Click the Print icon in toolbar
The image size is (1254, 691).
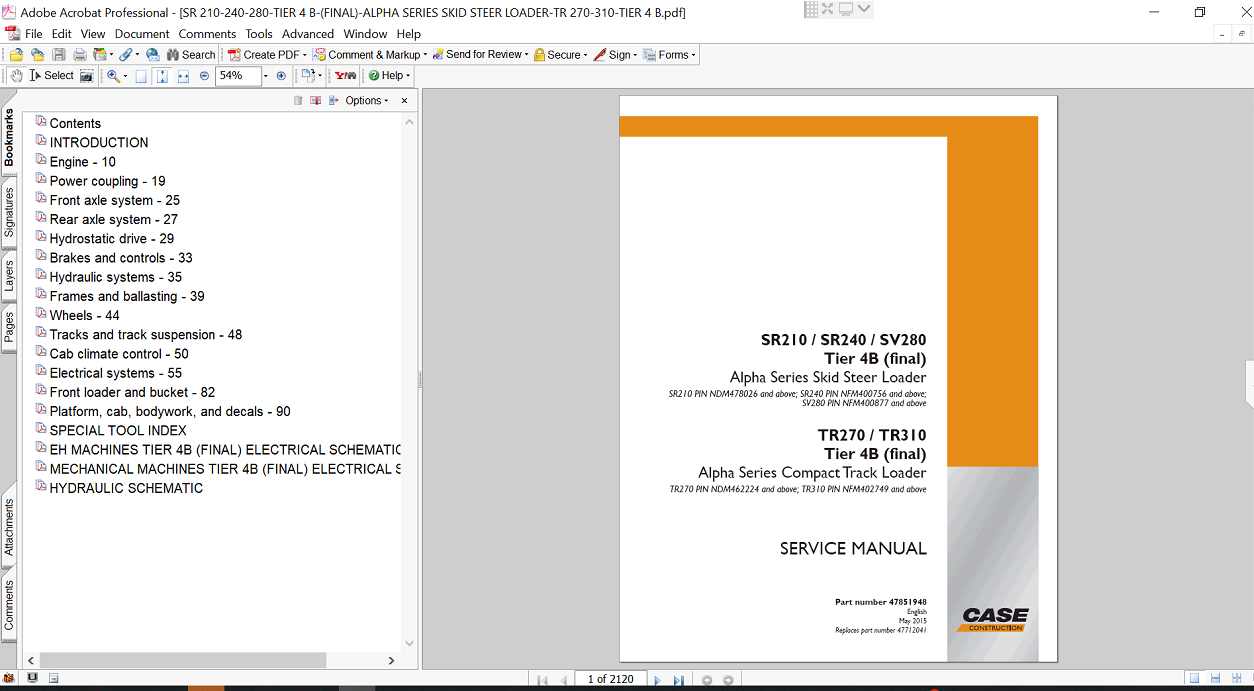pyautogui.click(x=78, y=55)
